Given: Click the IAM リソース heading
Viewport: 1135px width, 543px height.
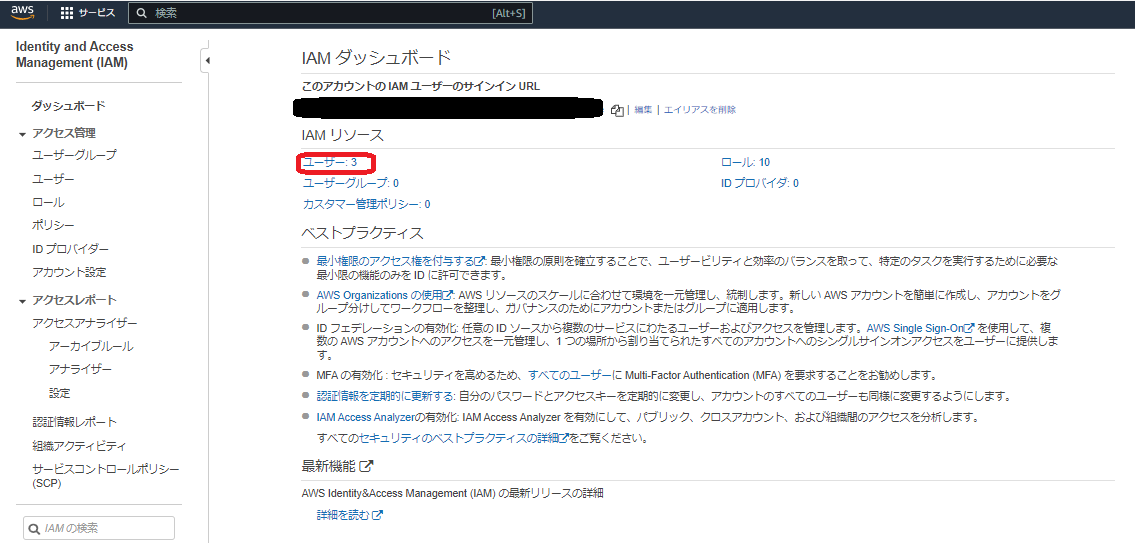Looking at the screenshot, I should pos(342,135).
